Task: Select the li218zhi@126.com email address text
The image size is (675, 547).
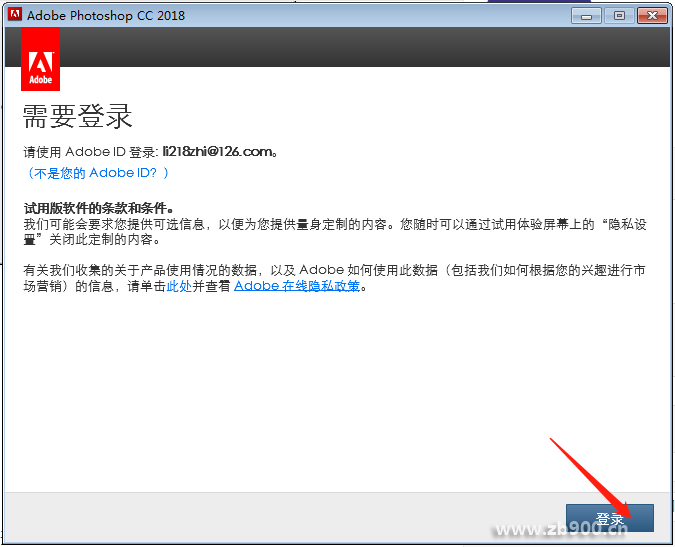Action: click(x=218, y=152)
